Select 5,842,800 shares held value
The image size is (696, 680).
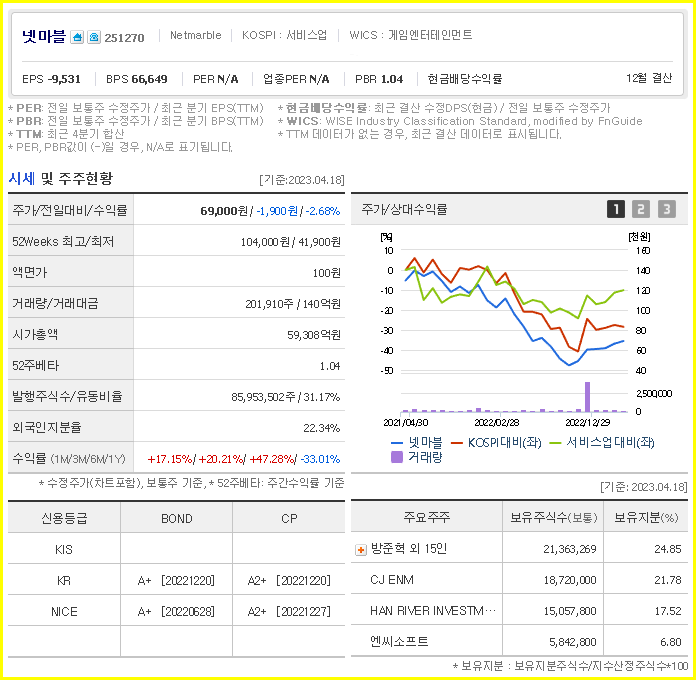[x=573, y=642]
